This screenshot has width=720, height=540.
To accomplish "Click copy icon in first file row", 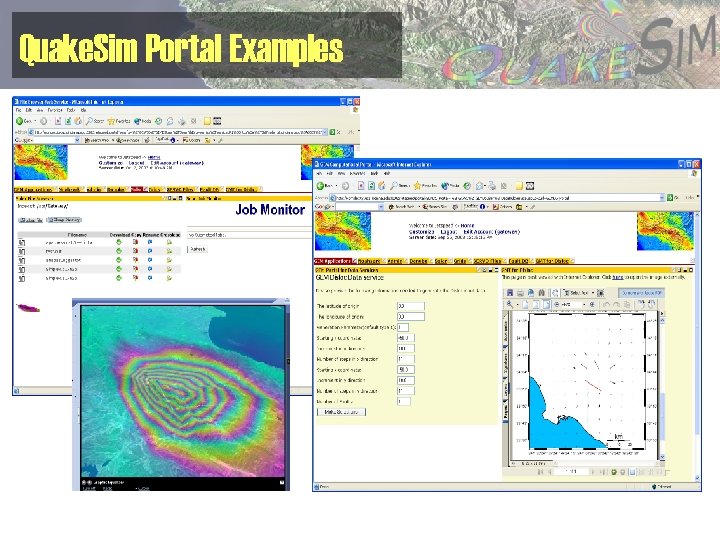I will 135,242.
